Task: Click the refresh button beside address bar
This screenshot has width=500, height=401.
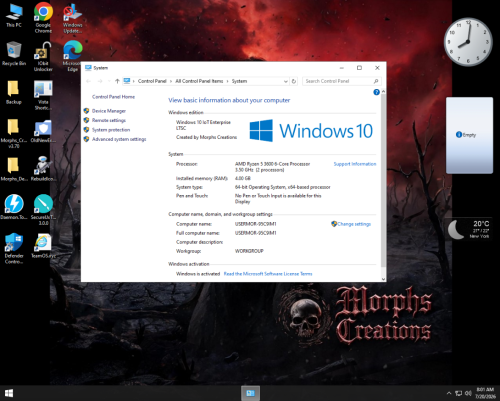Action: click(294, 81)
